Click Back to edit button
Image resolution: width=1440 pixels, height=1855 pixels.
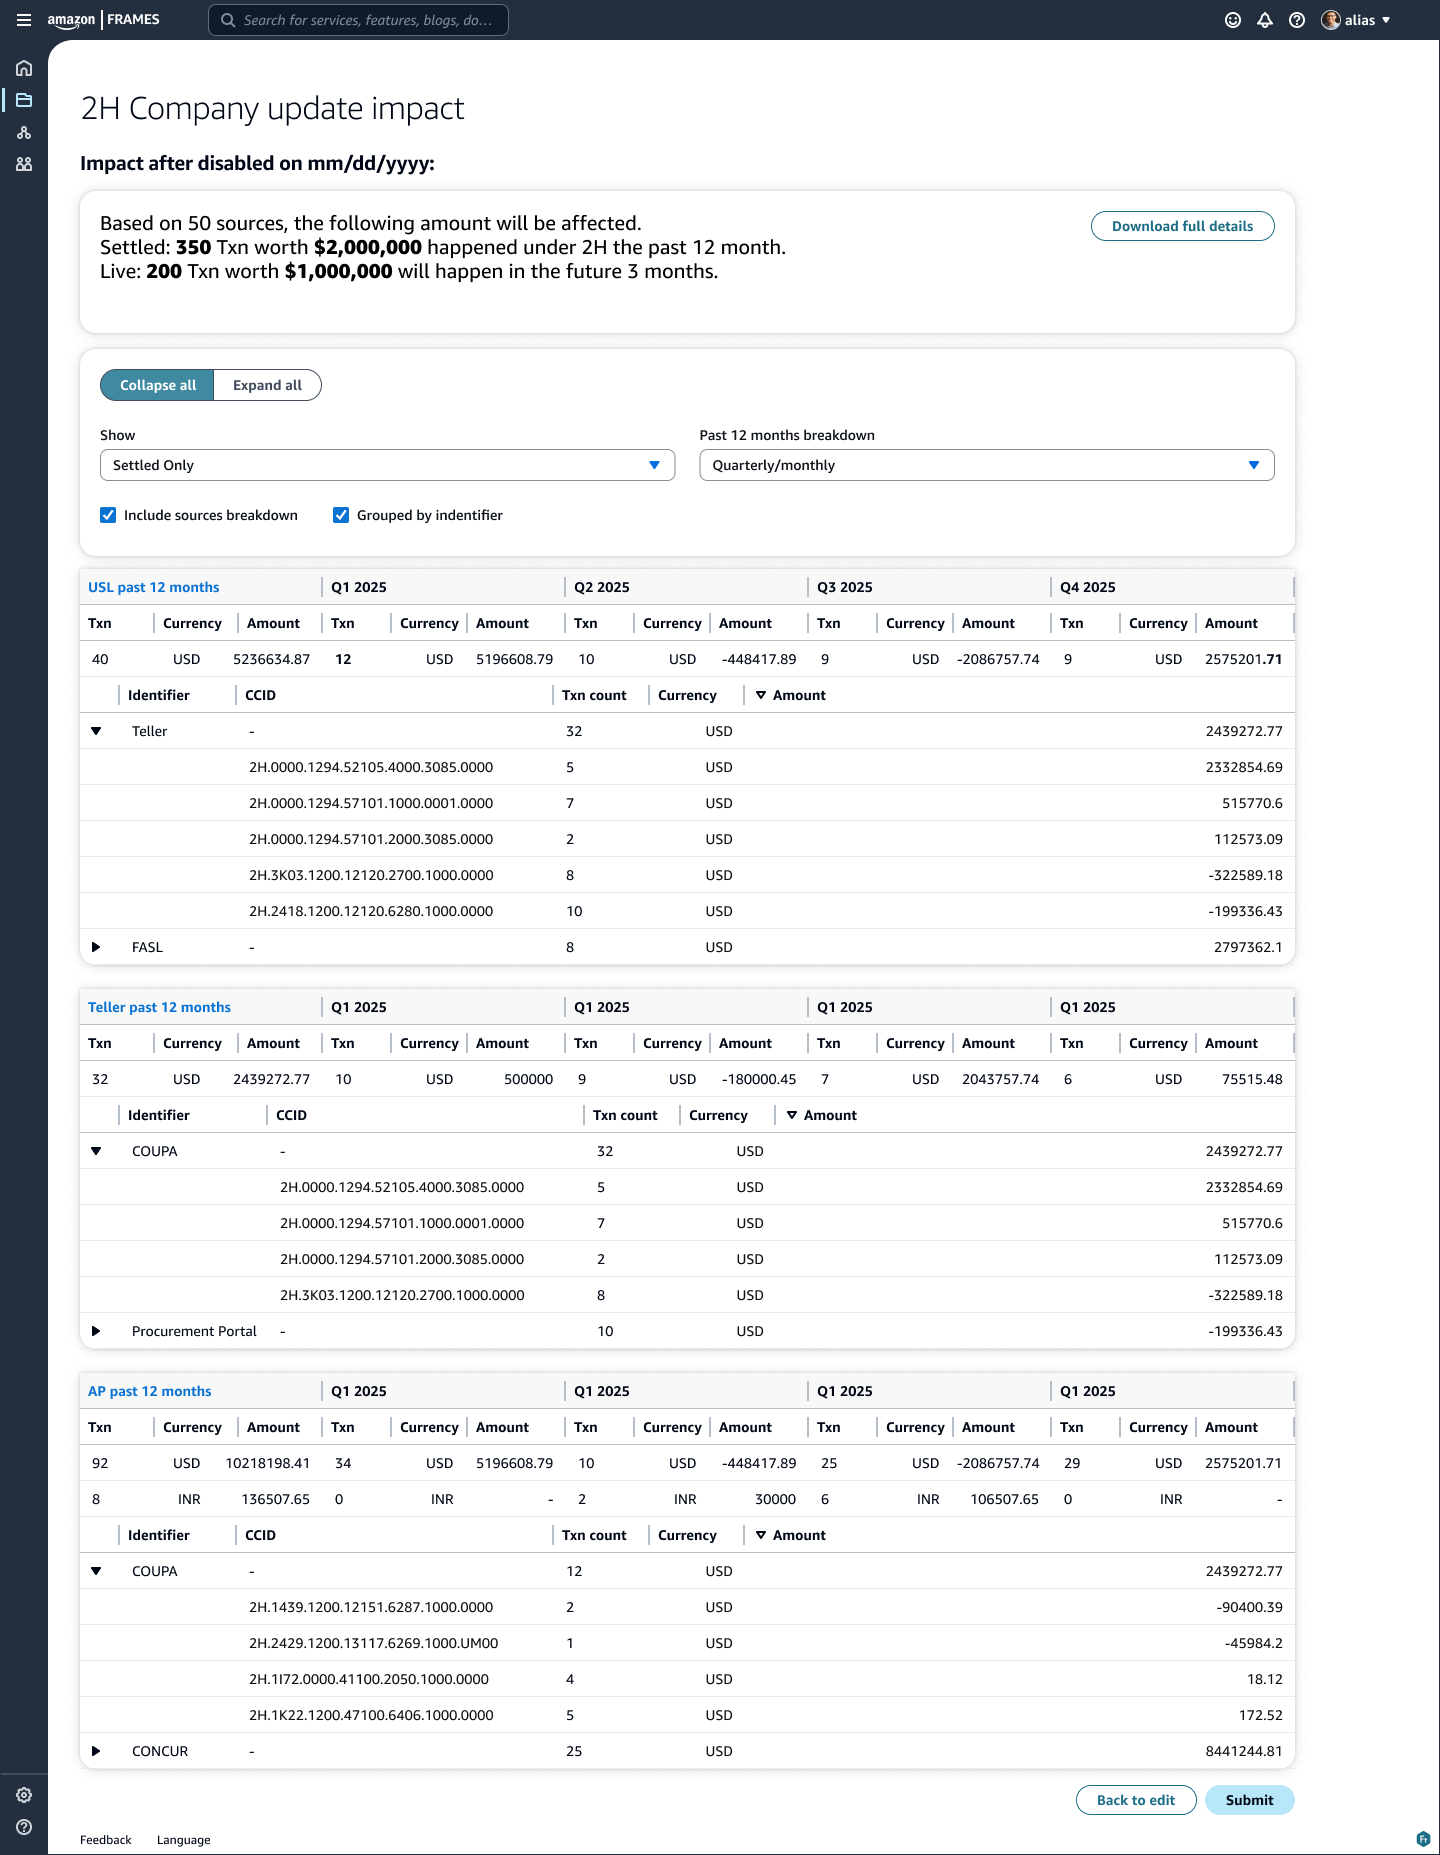tap(1136, 1800)
